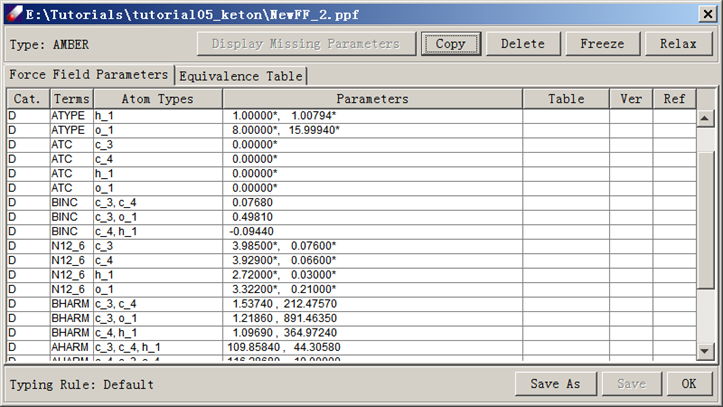Confirm with the OK button
Image resolution: width=723 pixels, height=407 pixels.
click(x=689, y=383)
